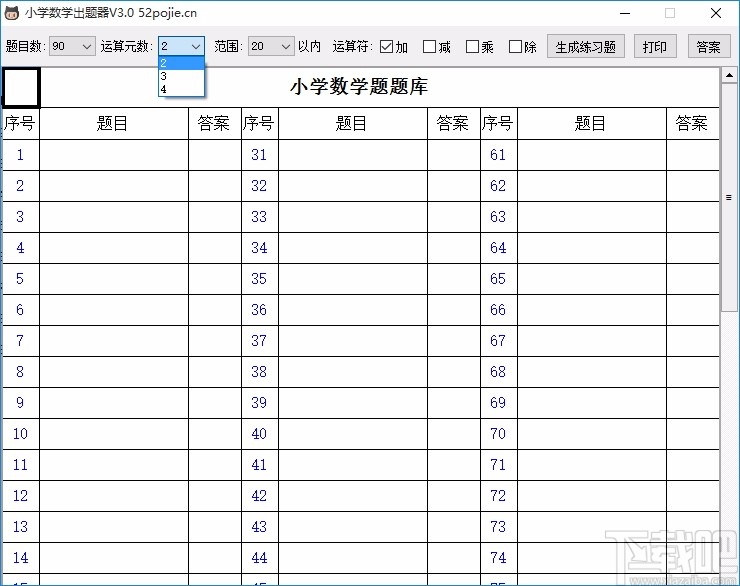Collapse the 运算元数 dropdown arrow
This screenshot has width=740, height=586.
[196, 46]
